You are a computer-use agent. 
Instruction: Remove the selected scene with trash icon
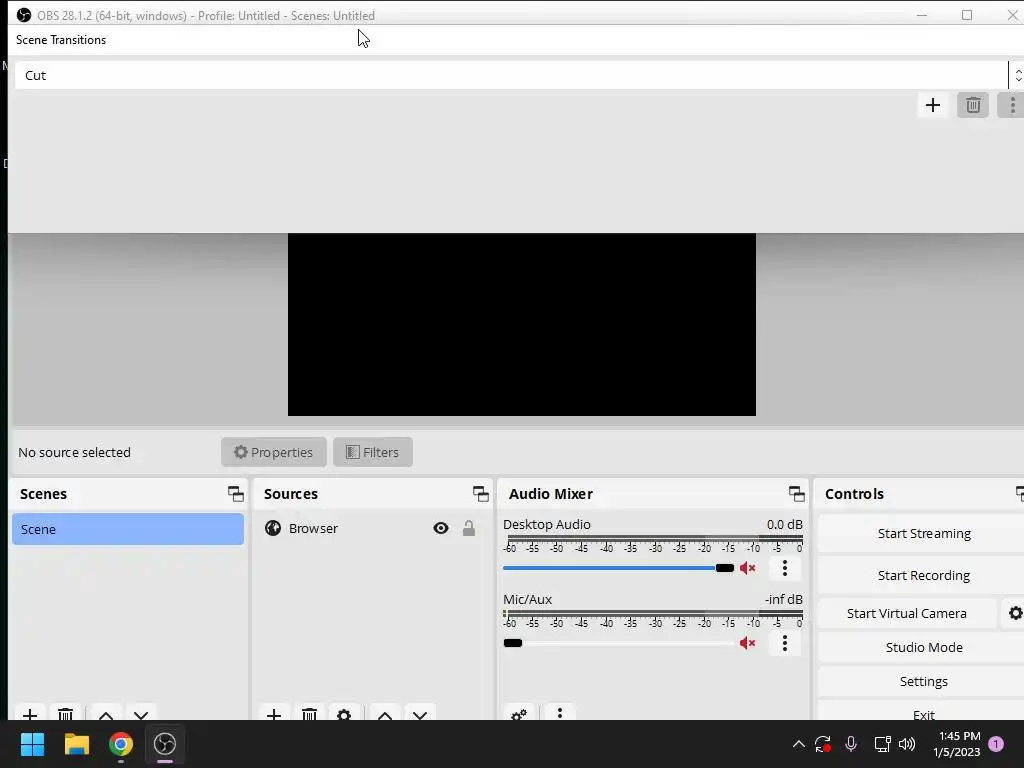click(x=65, y=713)
